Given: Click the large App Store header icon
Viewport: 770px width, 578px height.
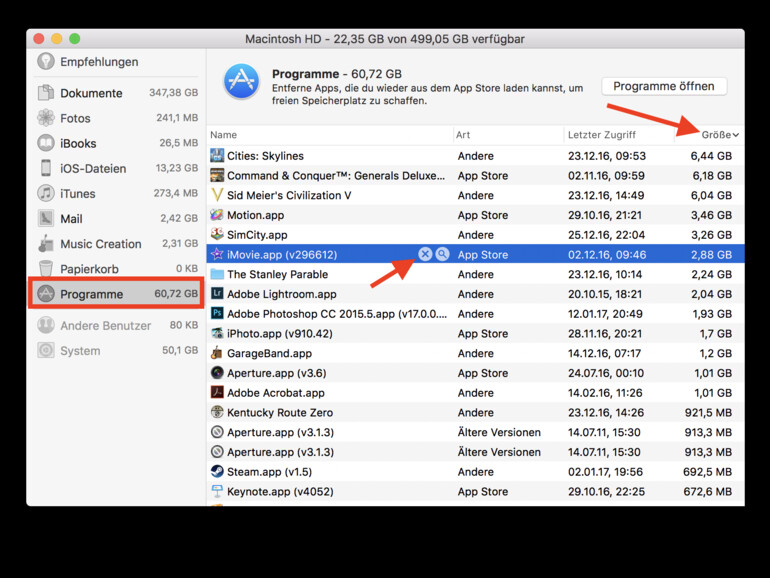Looking at the screenshot, I should click(x=241, y=82).
